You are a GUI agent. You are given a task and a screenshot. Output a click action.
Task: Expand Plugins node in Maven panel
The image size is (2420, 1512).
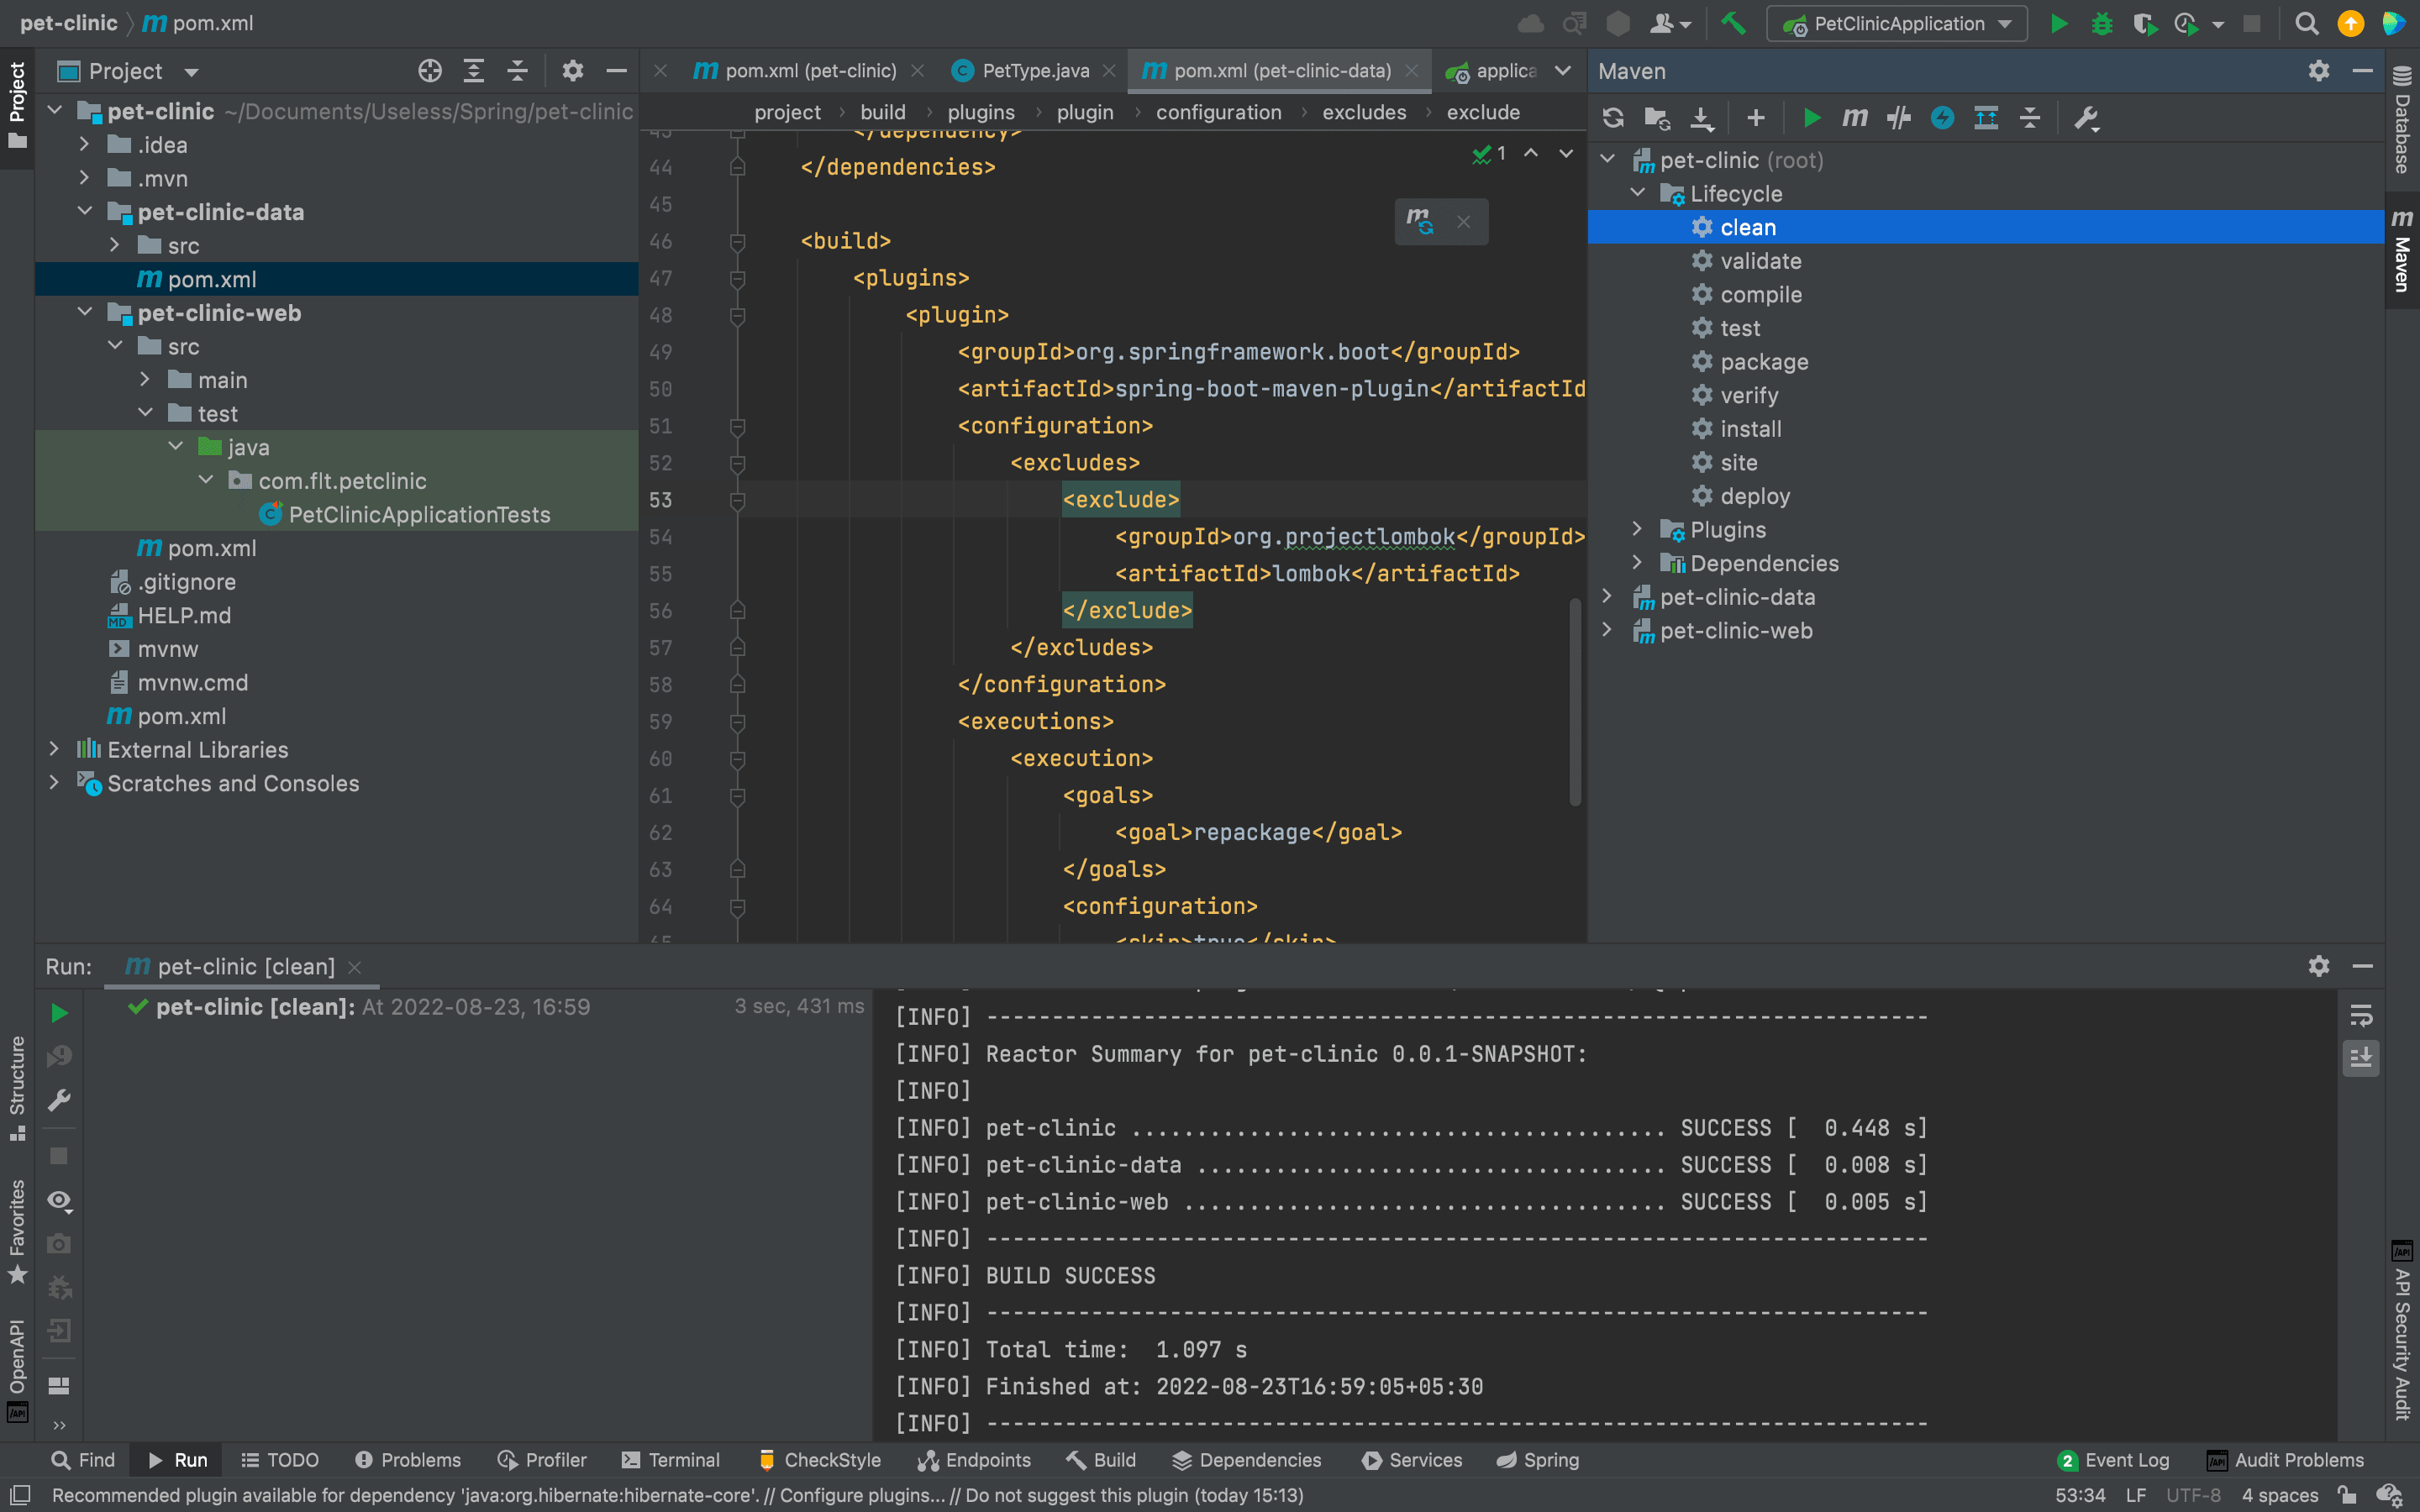pyautogui.click(x=1638, y=529)
